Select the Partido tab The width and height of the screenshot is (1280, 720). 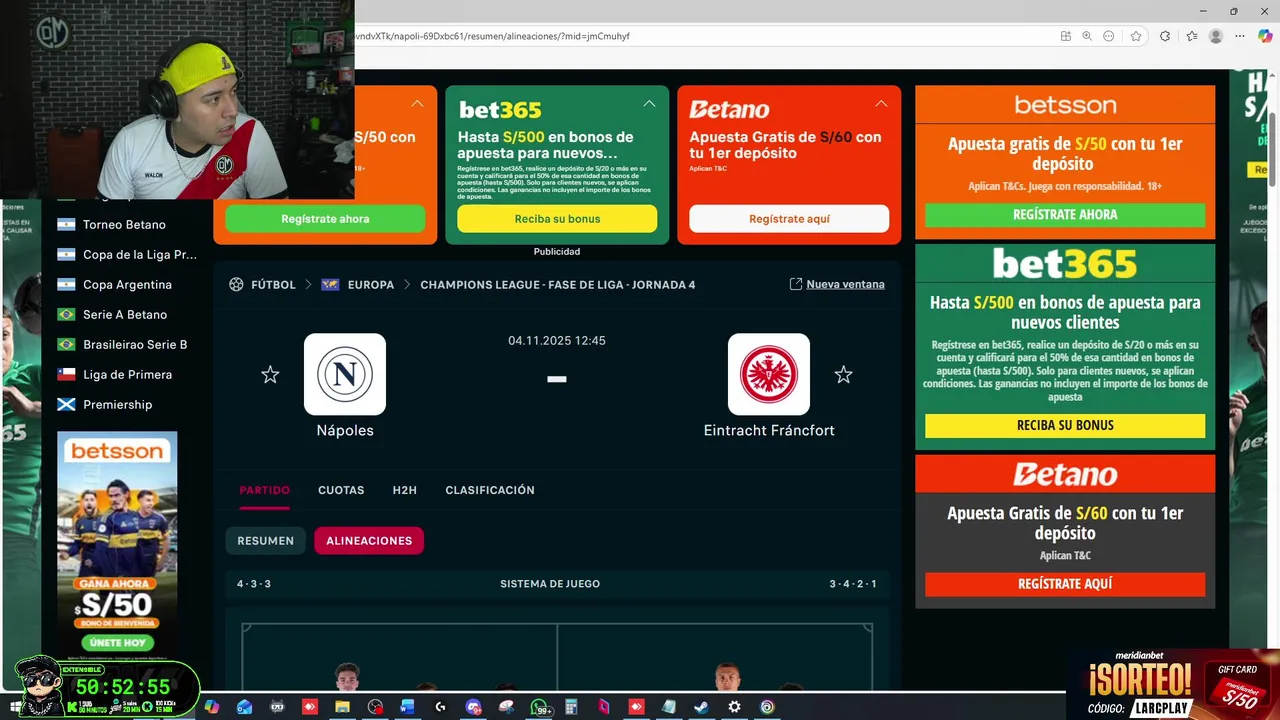[264, 490]
